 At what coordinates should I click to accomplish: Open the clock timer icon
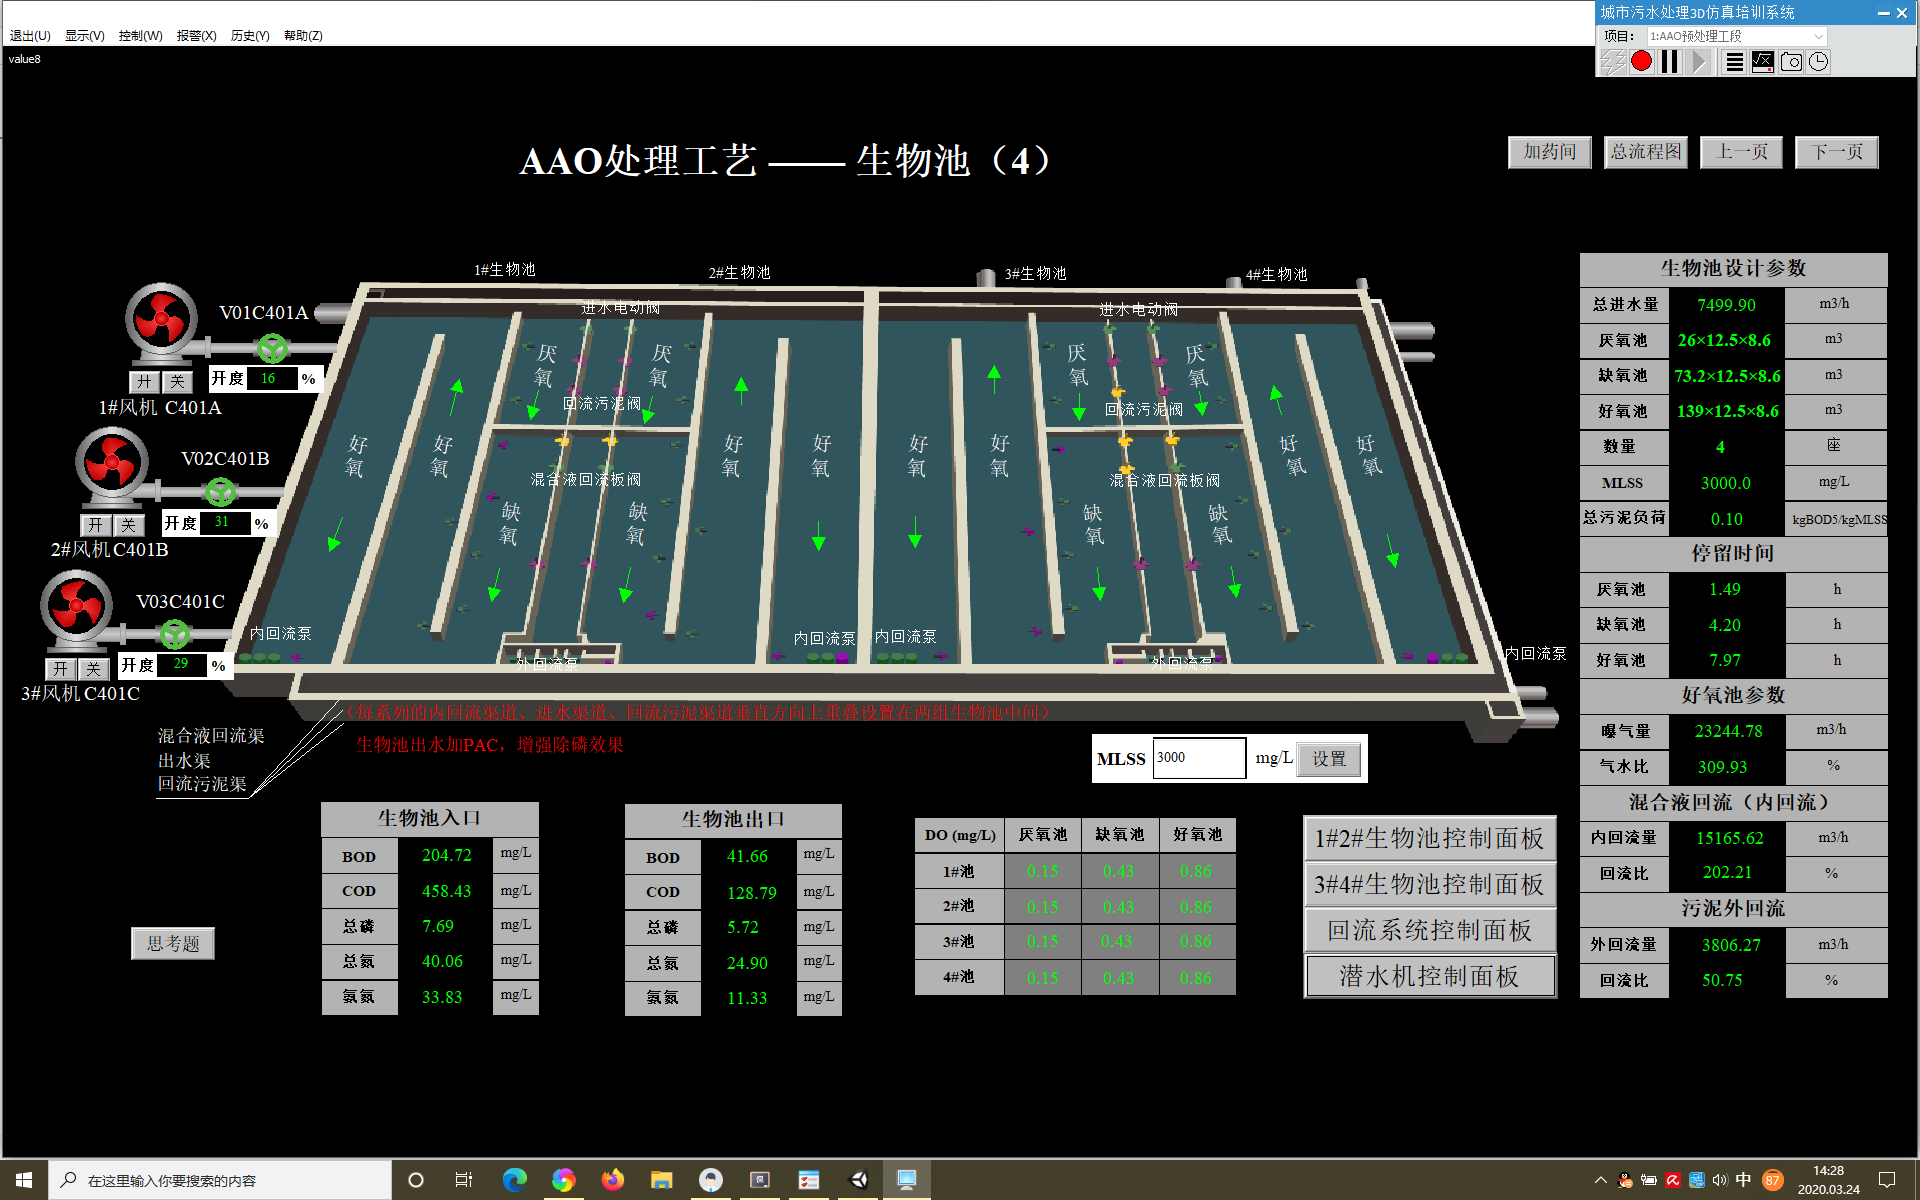pos(1819,62)
